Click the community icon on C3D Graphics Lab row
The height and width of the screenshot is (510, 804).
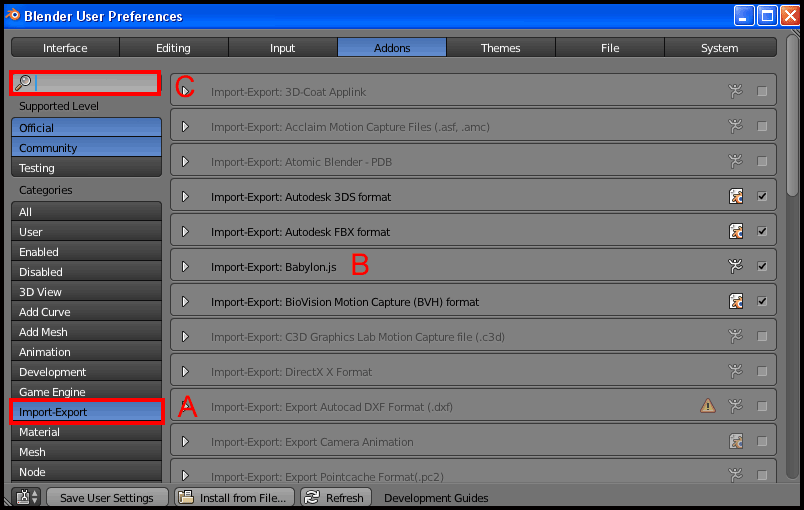click(x=735, y=336)
